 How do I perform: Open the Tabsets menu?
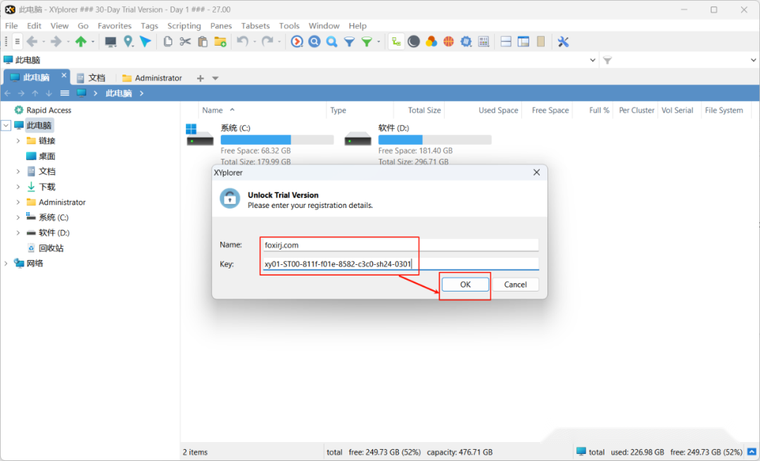pyautogui.click(x=255, y=26)
